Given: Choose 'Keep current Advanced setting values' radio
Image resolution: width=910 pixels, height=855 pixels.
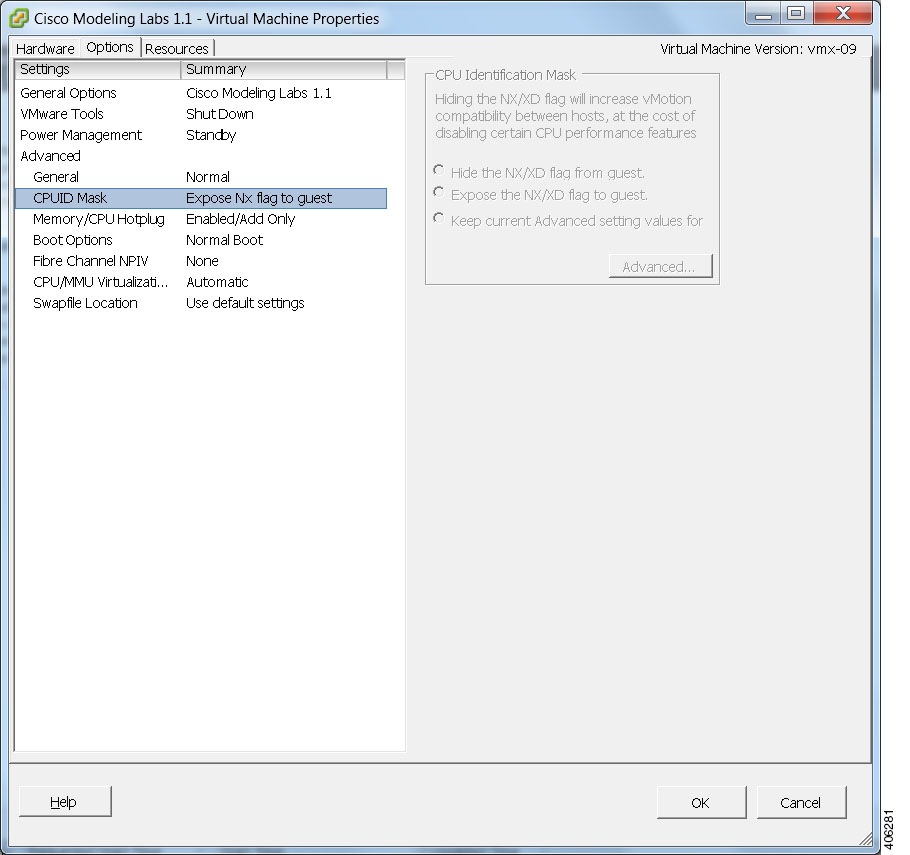Looking at the screenshot, I should point(439,218).
